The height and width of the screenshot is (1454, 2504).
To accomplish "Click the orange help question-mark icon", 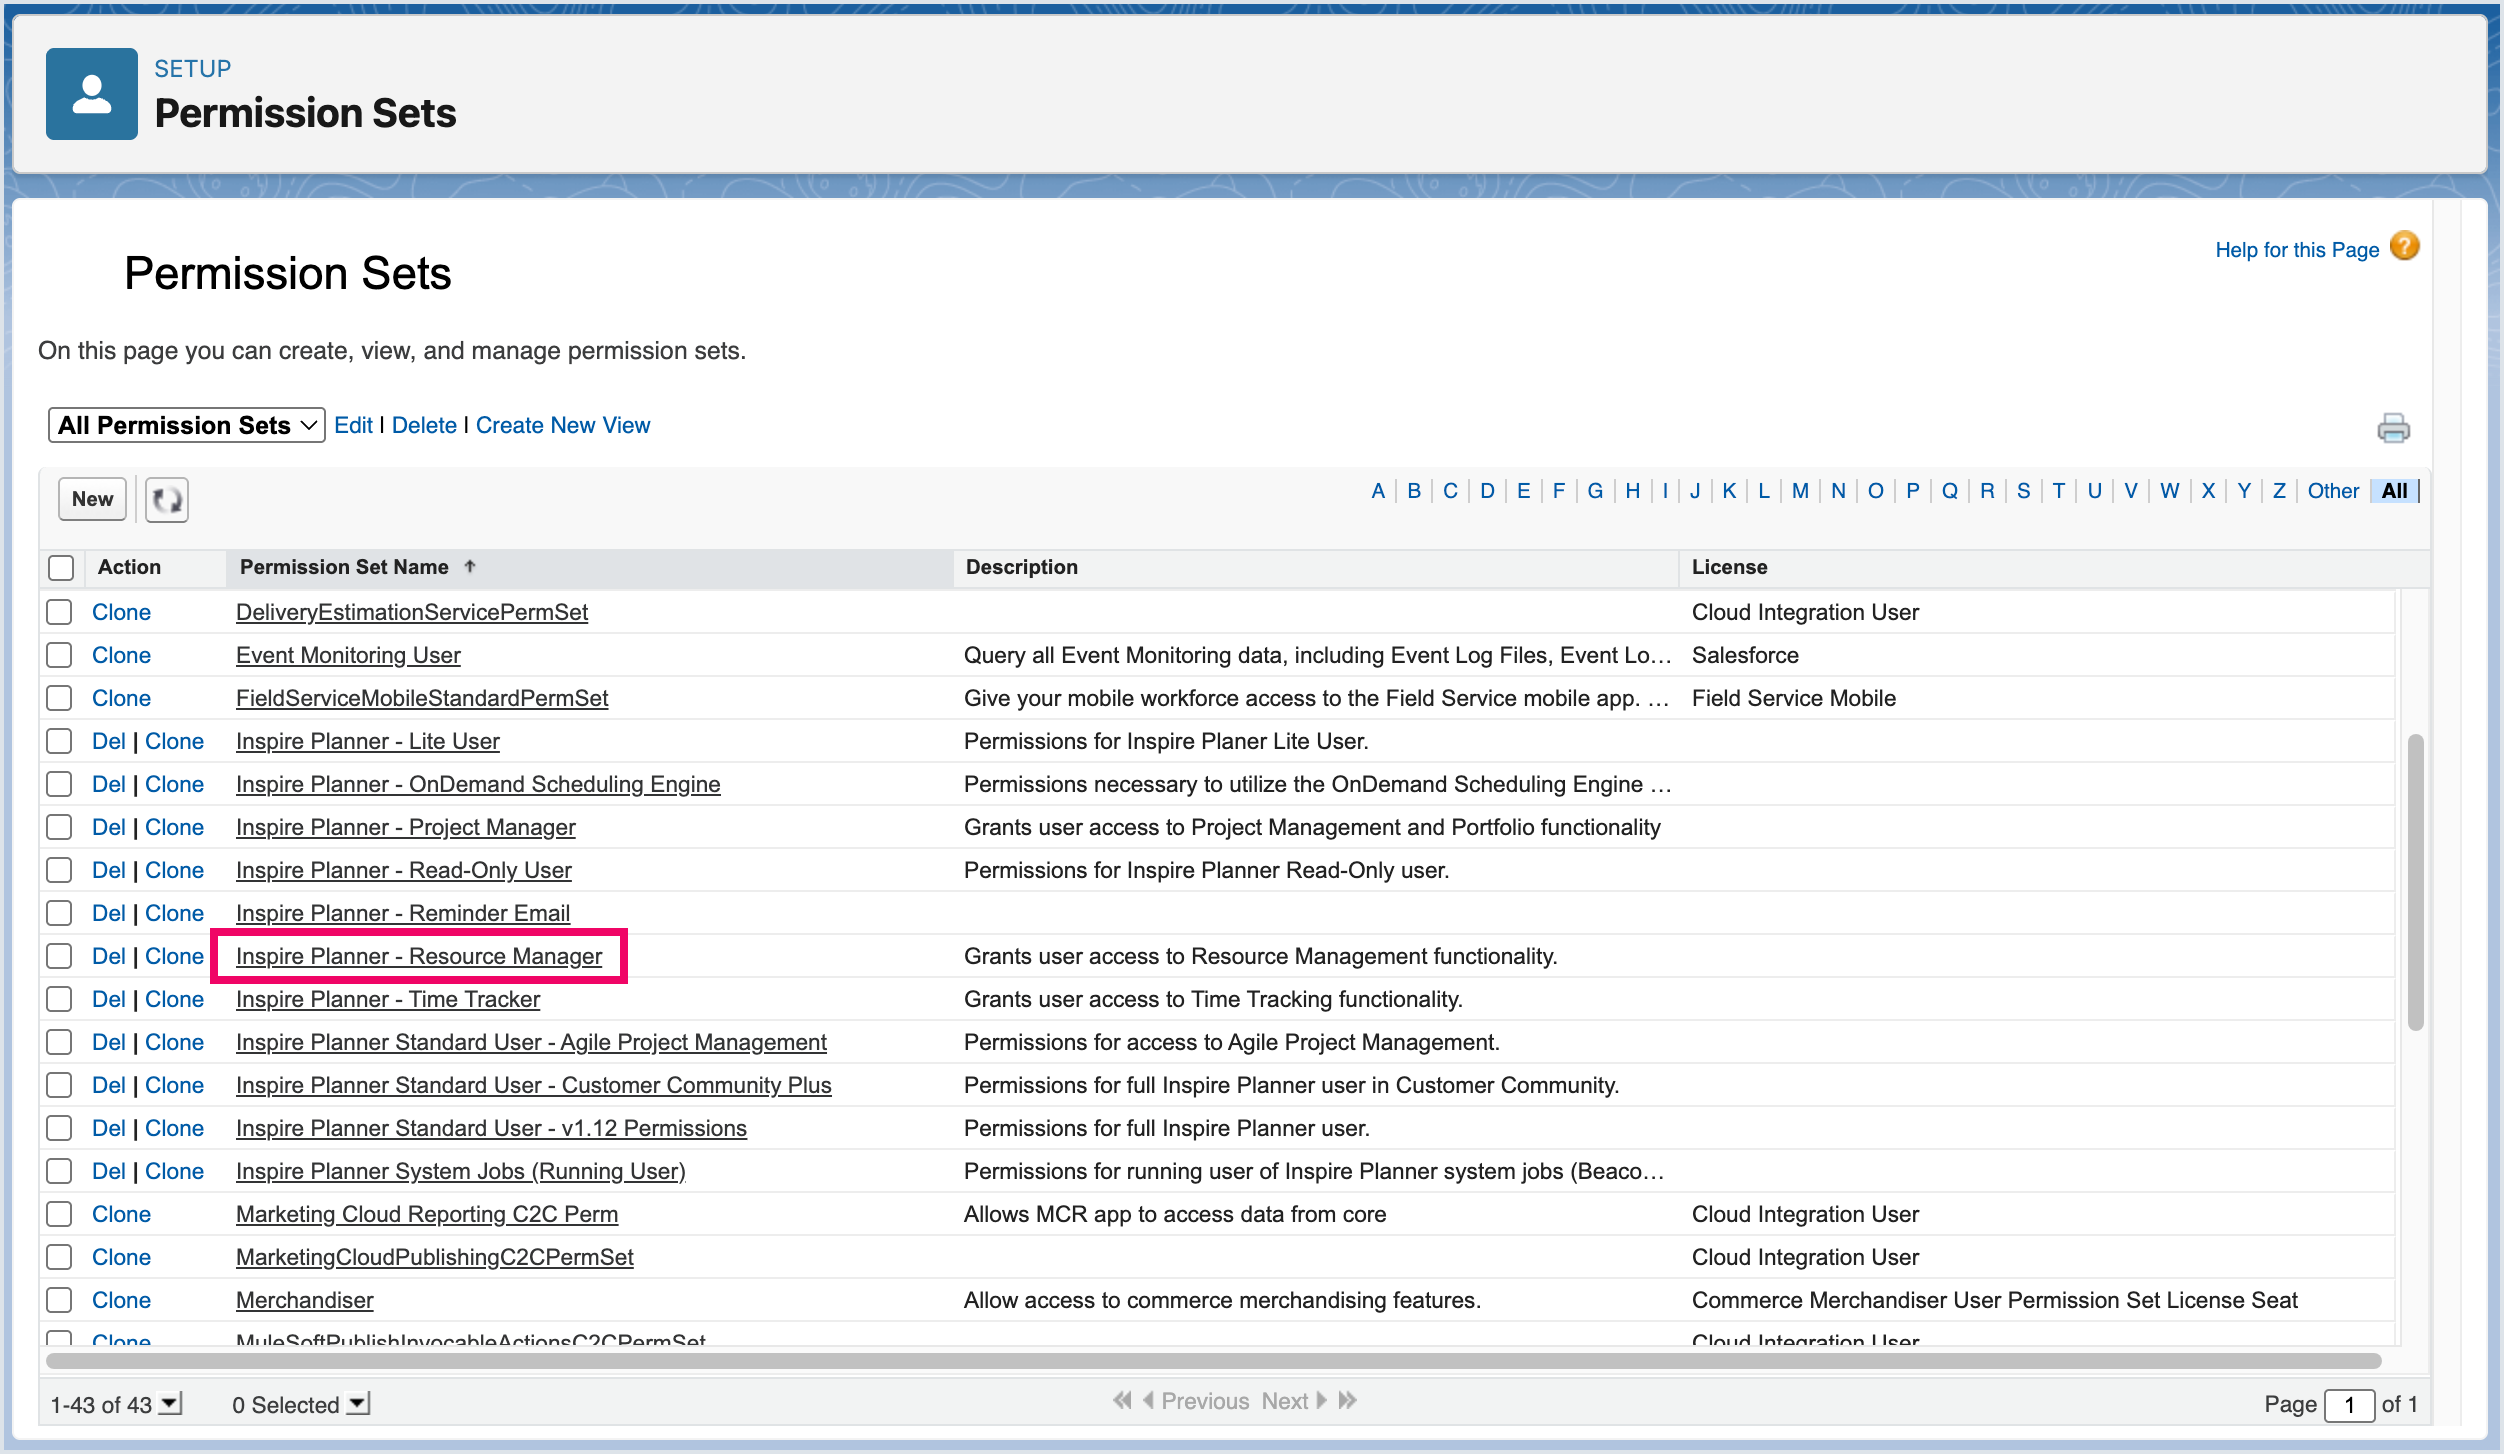I will pos(2405,246).
